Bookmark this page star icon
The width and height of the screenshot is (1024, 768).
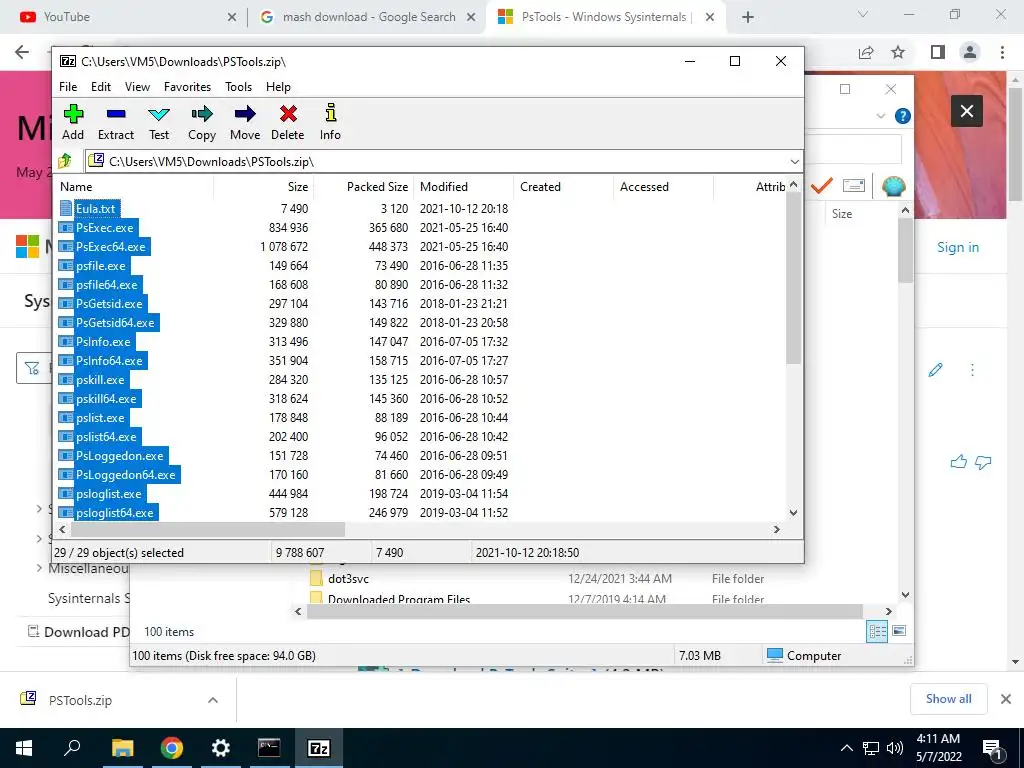coord(898,52)
